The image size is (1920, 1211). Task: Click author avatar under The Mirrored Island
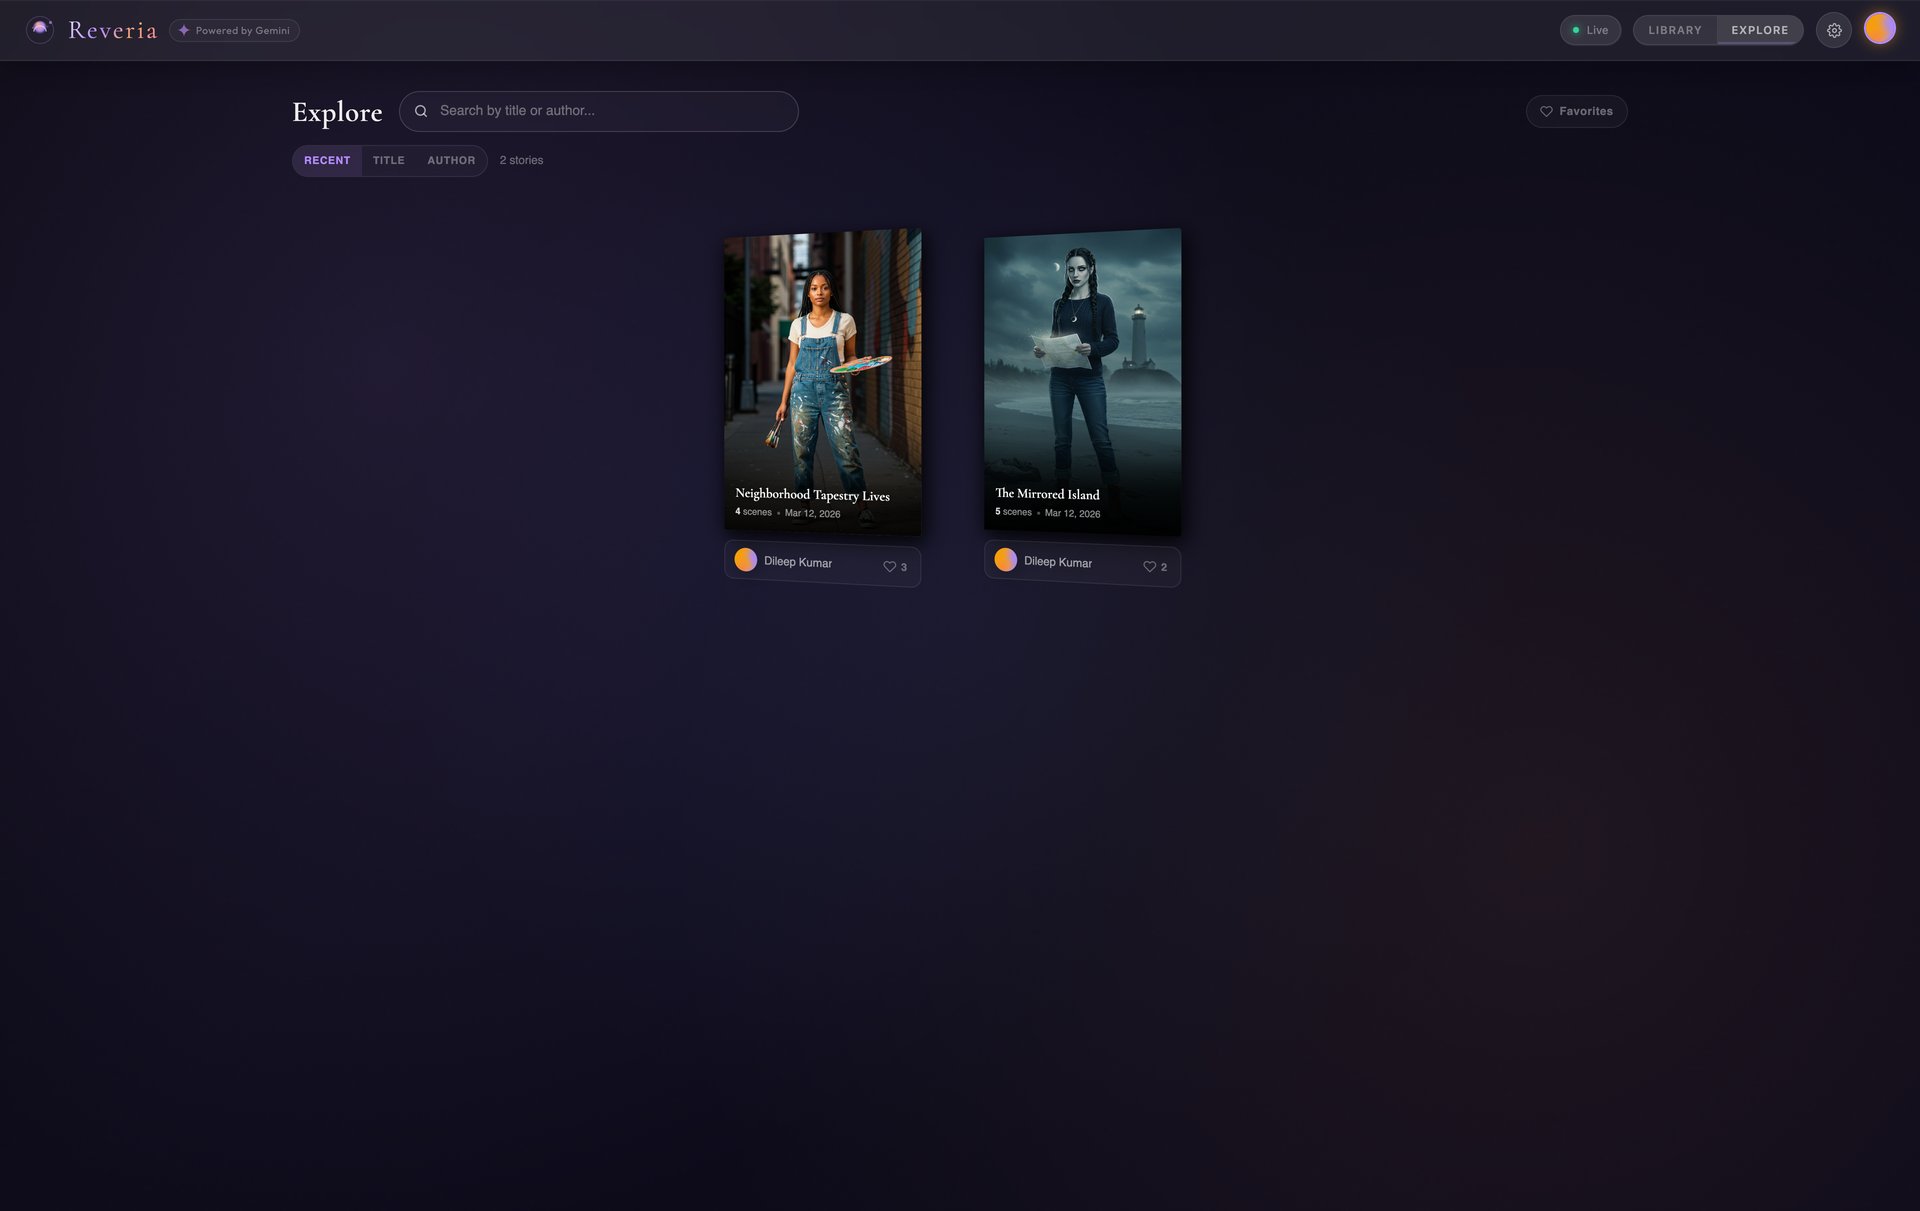[1006, 560]
